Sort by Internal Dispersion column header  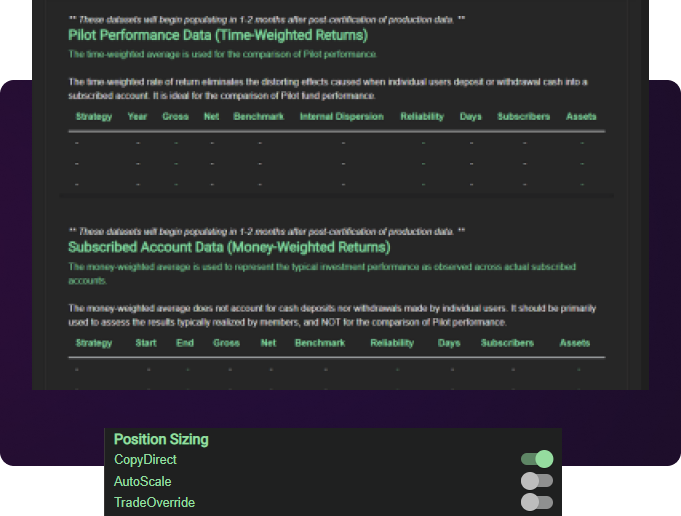(x=341, y=117)
